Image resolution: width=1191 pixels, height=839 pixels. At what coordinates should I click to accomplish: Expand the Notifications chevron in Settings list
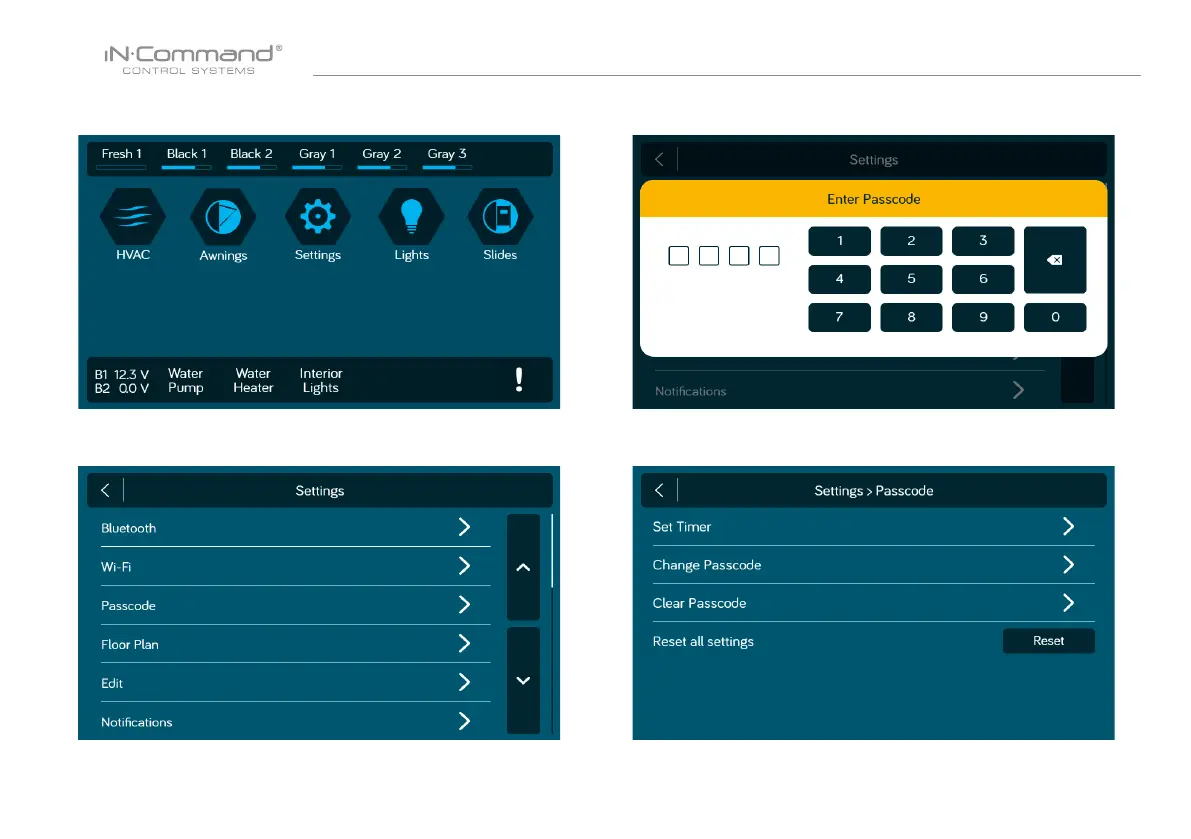(x=464, y=721)
